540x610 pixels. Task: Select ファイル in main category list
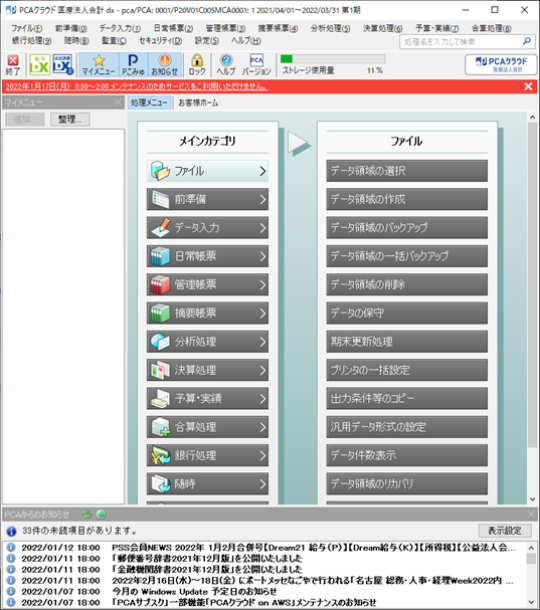[x=208, y=171]
